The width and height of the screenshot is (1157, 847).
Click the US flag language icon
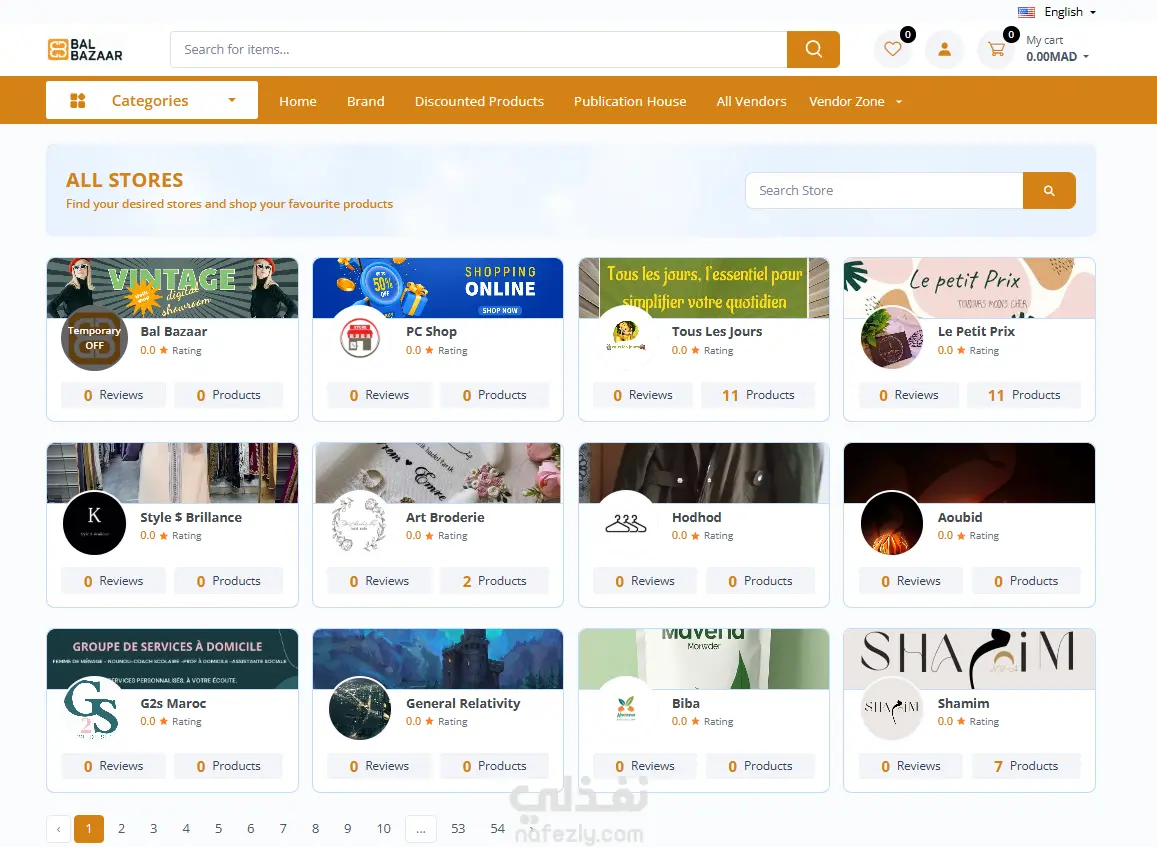point(1026,12)
